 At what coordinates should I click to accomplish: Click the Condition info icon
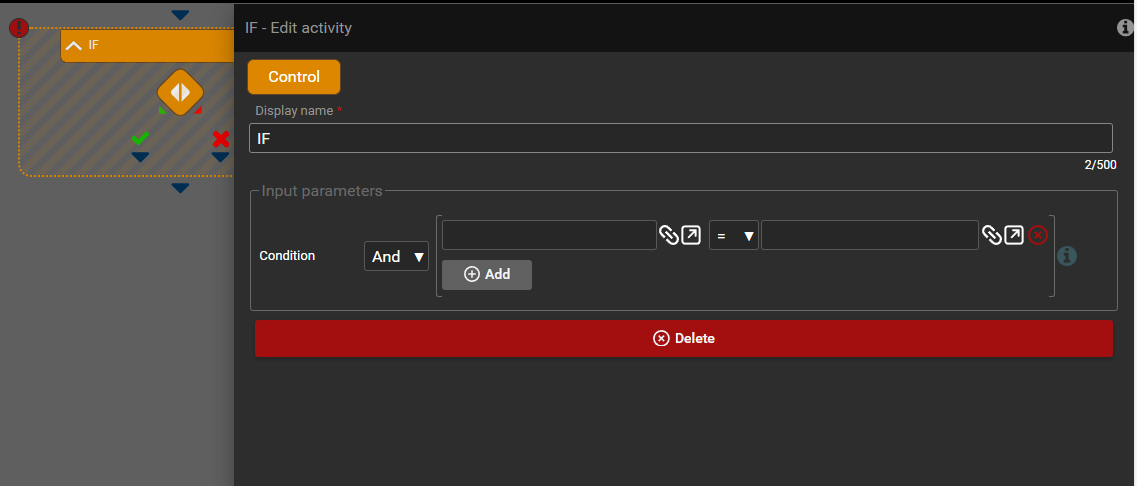(x=1067, y=256)
